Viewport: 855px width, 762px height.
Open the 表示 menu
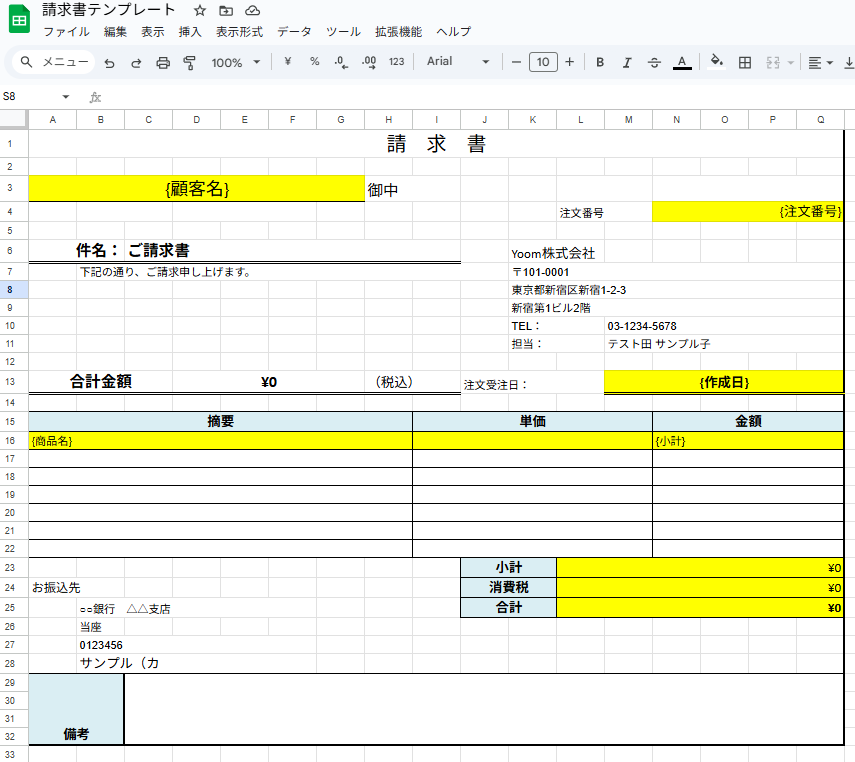pos(153,32)
